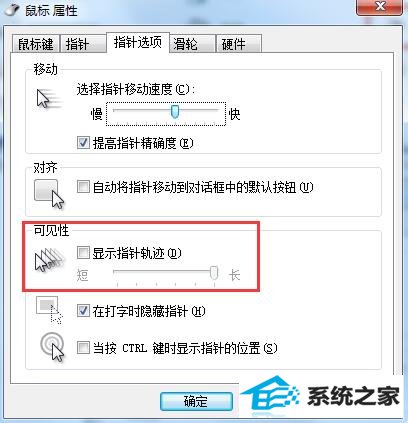Close the 鼠标 属性 dialog

pos(380,7)
